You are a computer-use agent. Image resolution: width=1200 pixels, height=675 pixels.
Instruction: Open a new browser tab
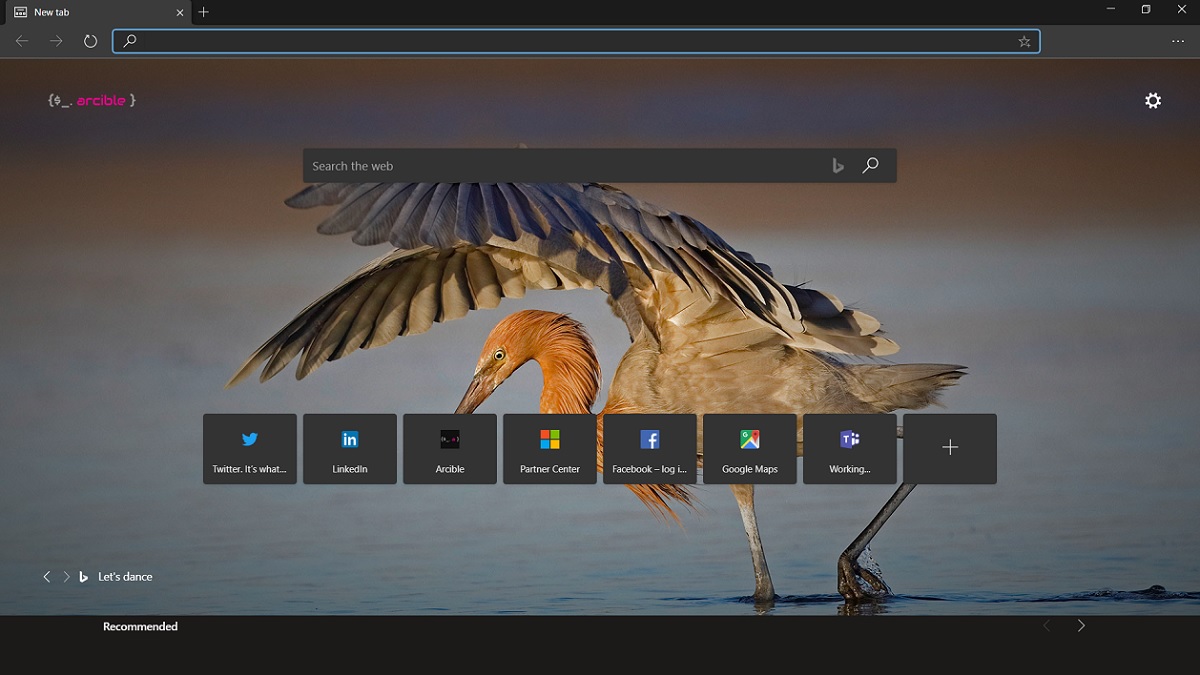pyautogui.click(x=204, y=12)
